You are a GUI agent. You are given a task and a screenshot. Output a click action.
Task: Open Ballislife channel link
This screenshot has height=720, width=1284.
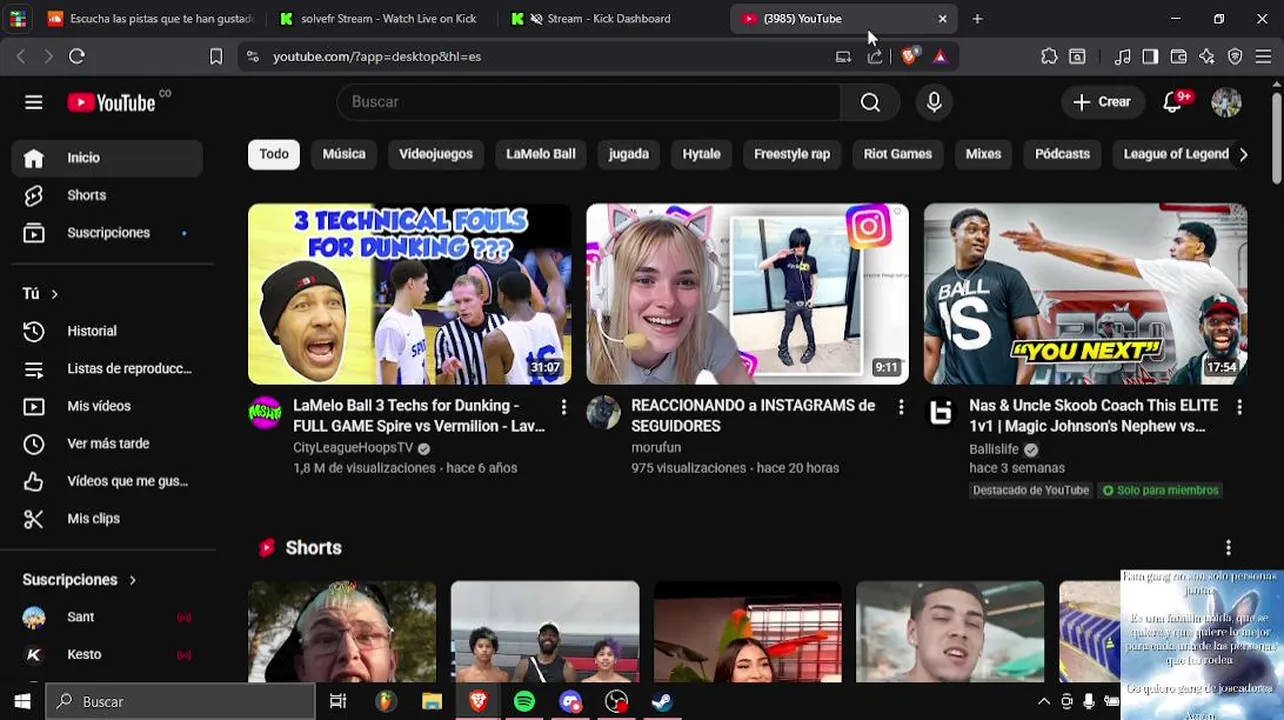coord(994,449)
